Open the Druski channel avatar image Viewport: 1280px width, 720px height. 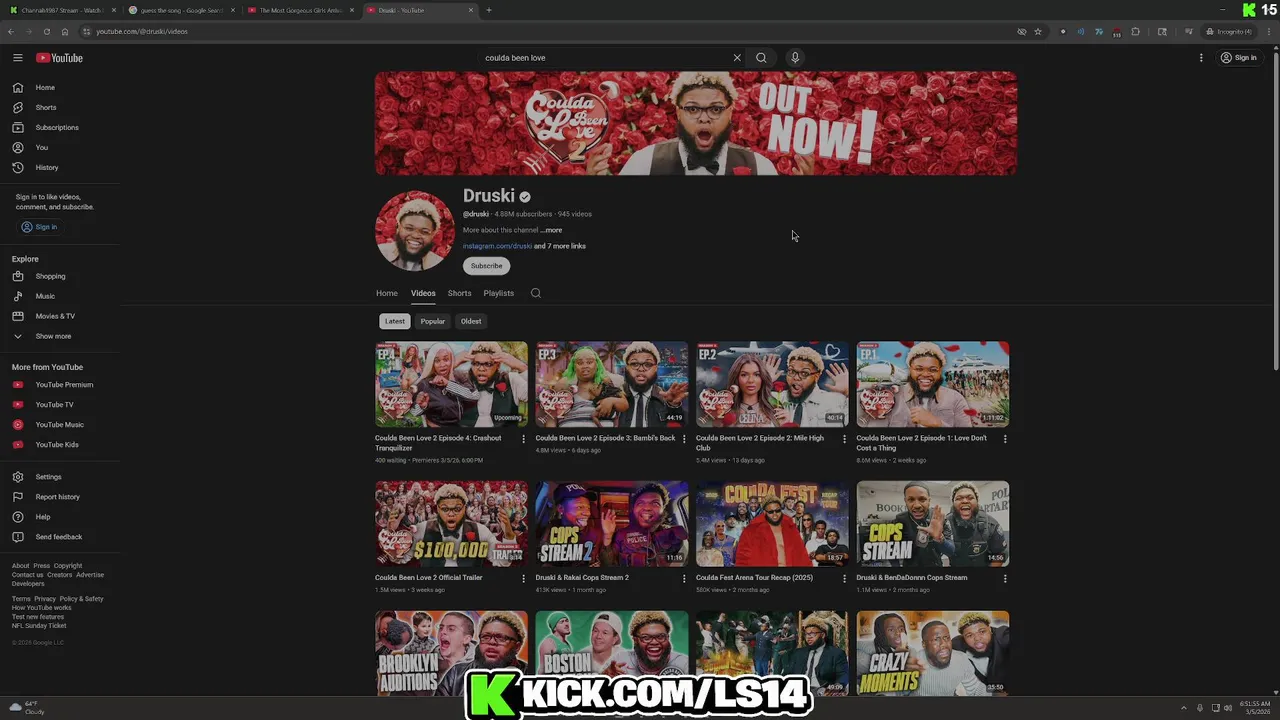(x=415, y=231)
